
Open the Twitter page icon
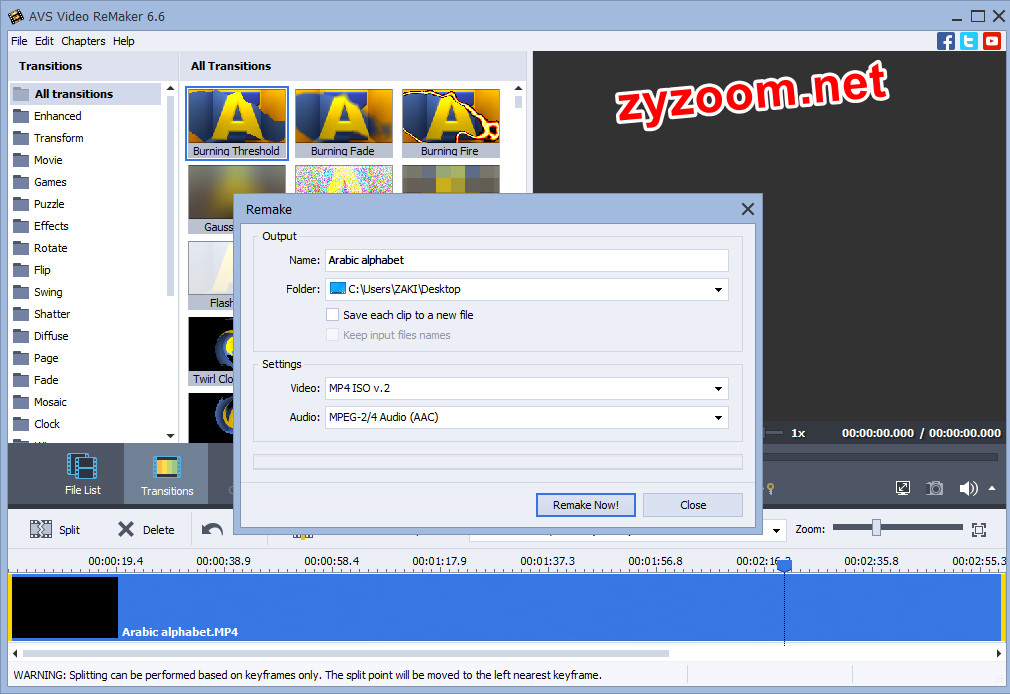969,41
